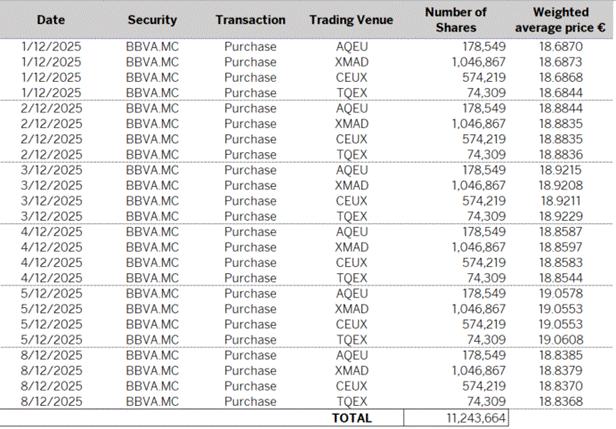Click the price value 18.9215
Viewport: 616px width, 429px height.
(x=561, y=170)
